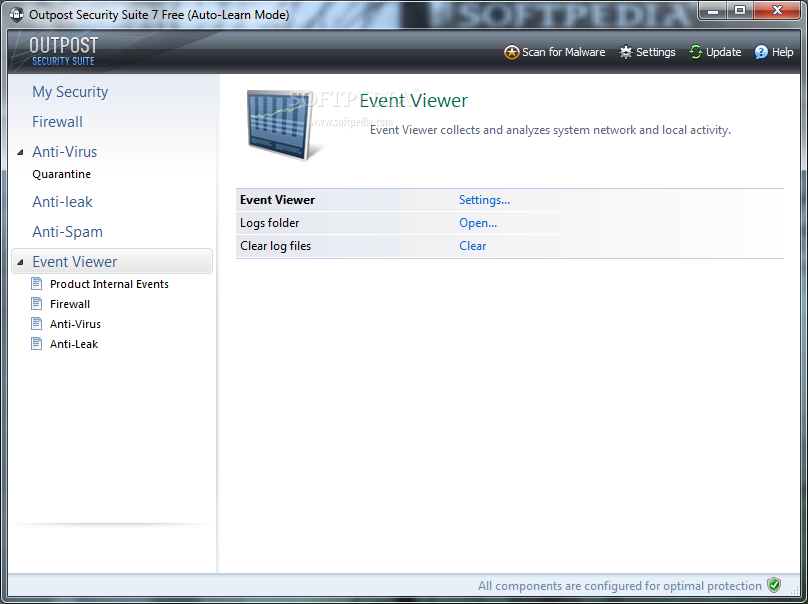Open the Anti-Virus log under Event Viewer
Screen dimensions: 808x604
click(x=75, y=324)
